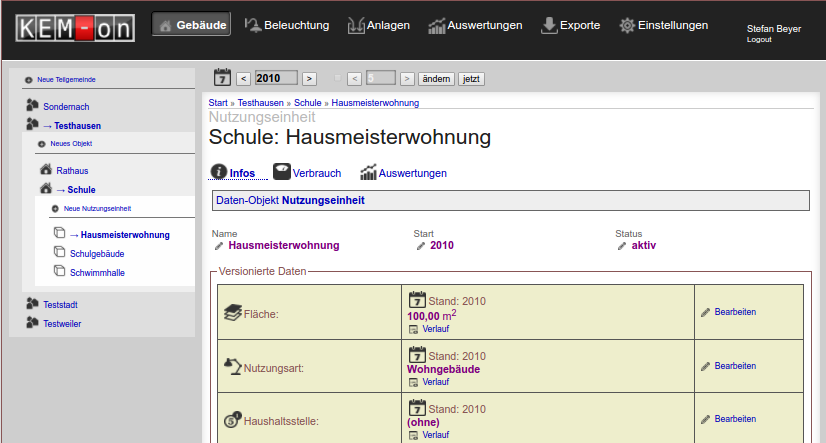Go to previous year with left arrow

(243, 78)
